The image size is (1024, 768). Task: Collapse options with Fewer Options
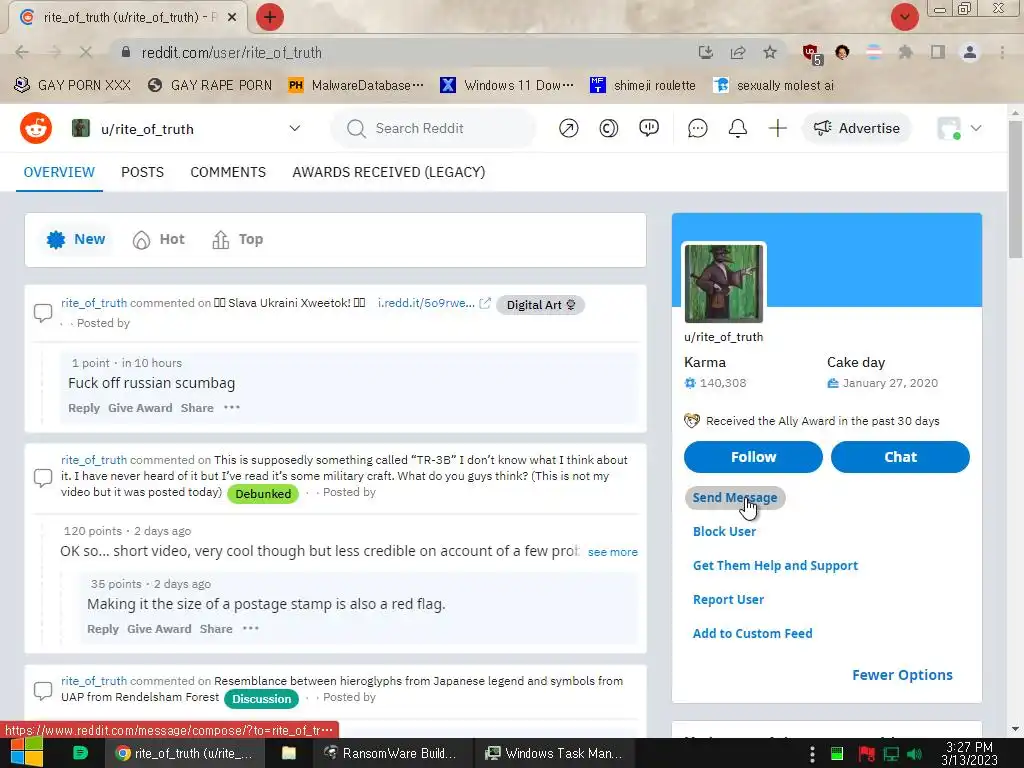pos(902,675)
